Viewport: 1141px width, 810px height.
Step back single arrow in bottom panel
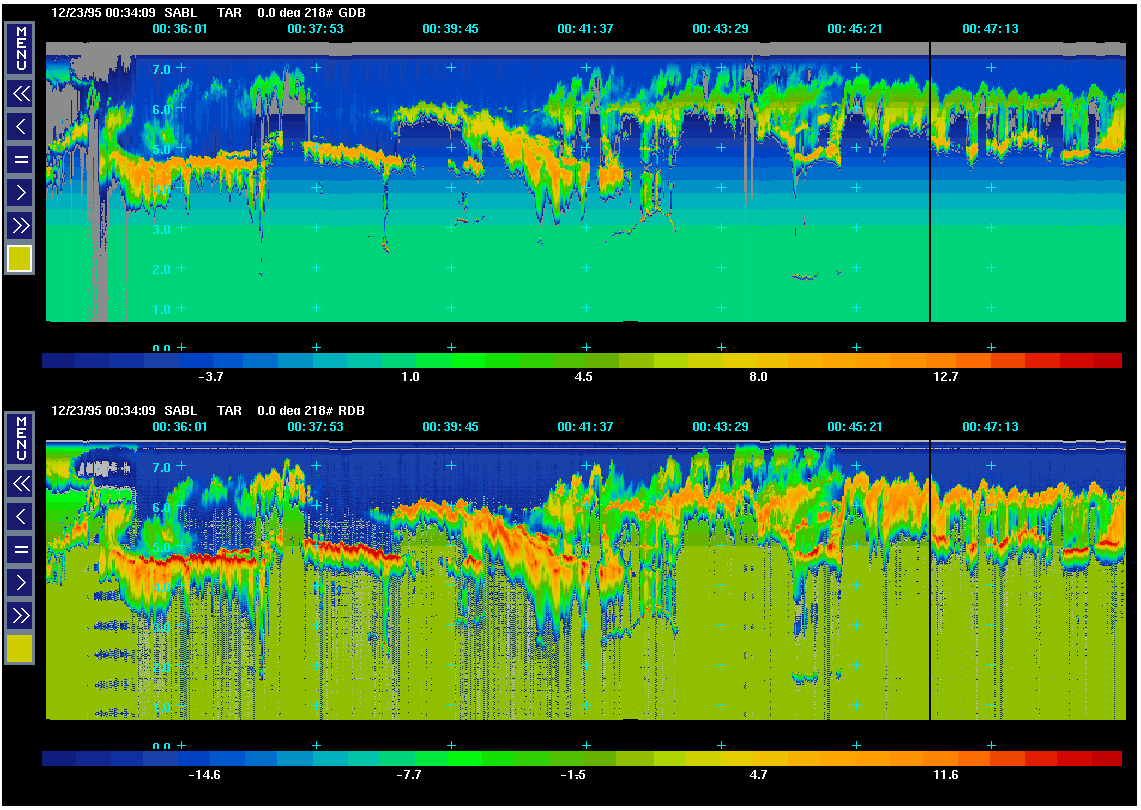coord(19,516)
